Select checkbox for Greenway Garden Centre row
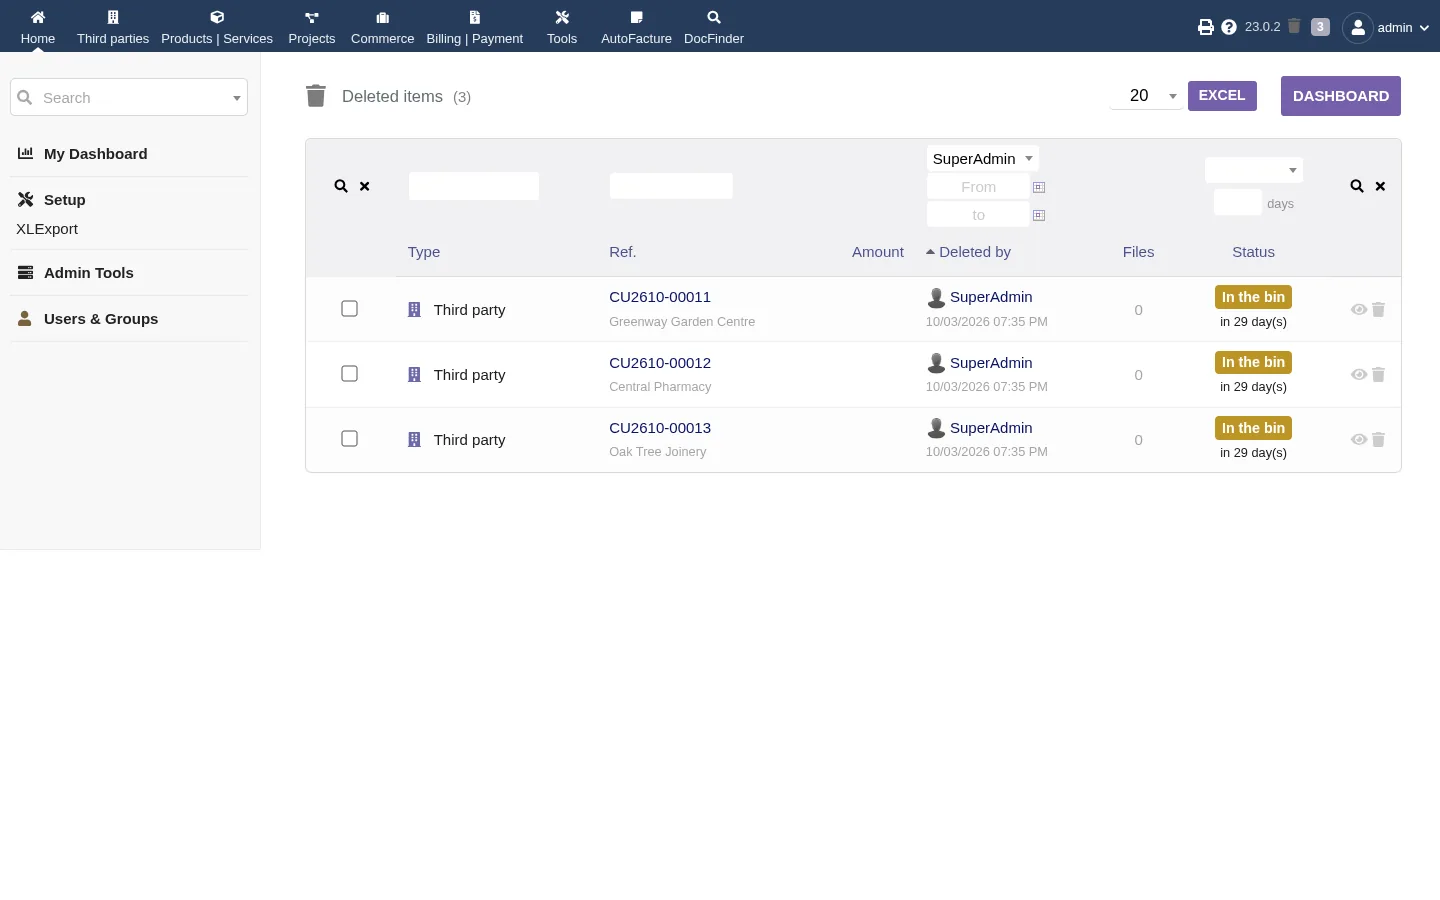Image resolution: width=1440 pixels, height=900 pixels. 349,308
